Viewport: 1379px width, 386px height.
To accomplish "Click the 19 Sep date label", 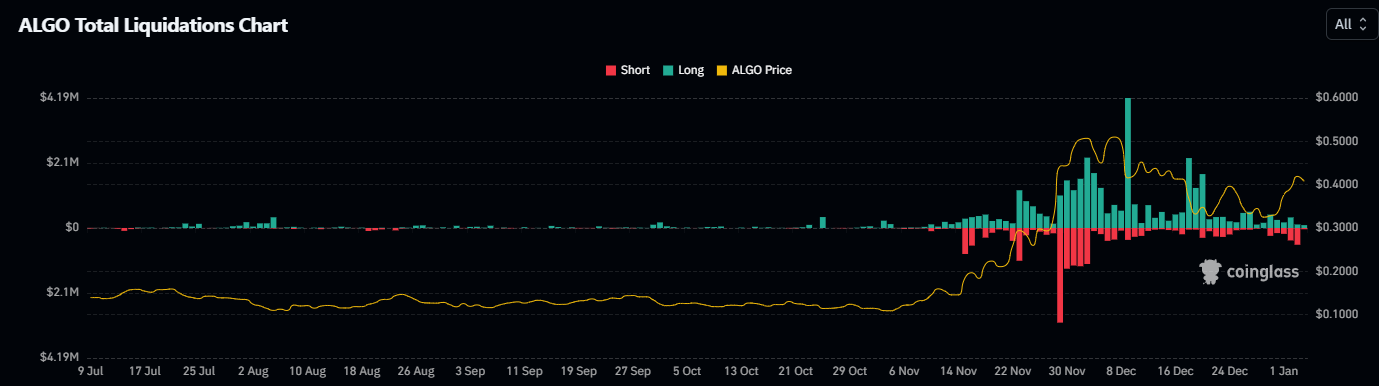I will (578, 371).
